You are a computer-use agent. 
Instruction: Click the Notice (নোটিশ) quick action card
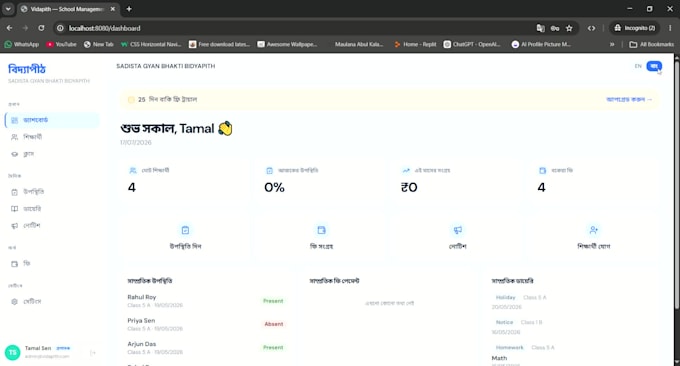click(x=458, y=238)
